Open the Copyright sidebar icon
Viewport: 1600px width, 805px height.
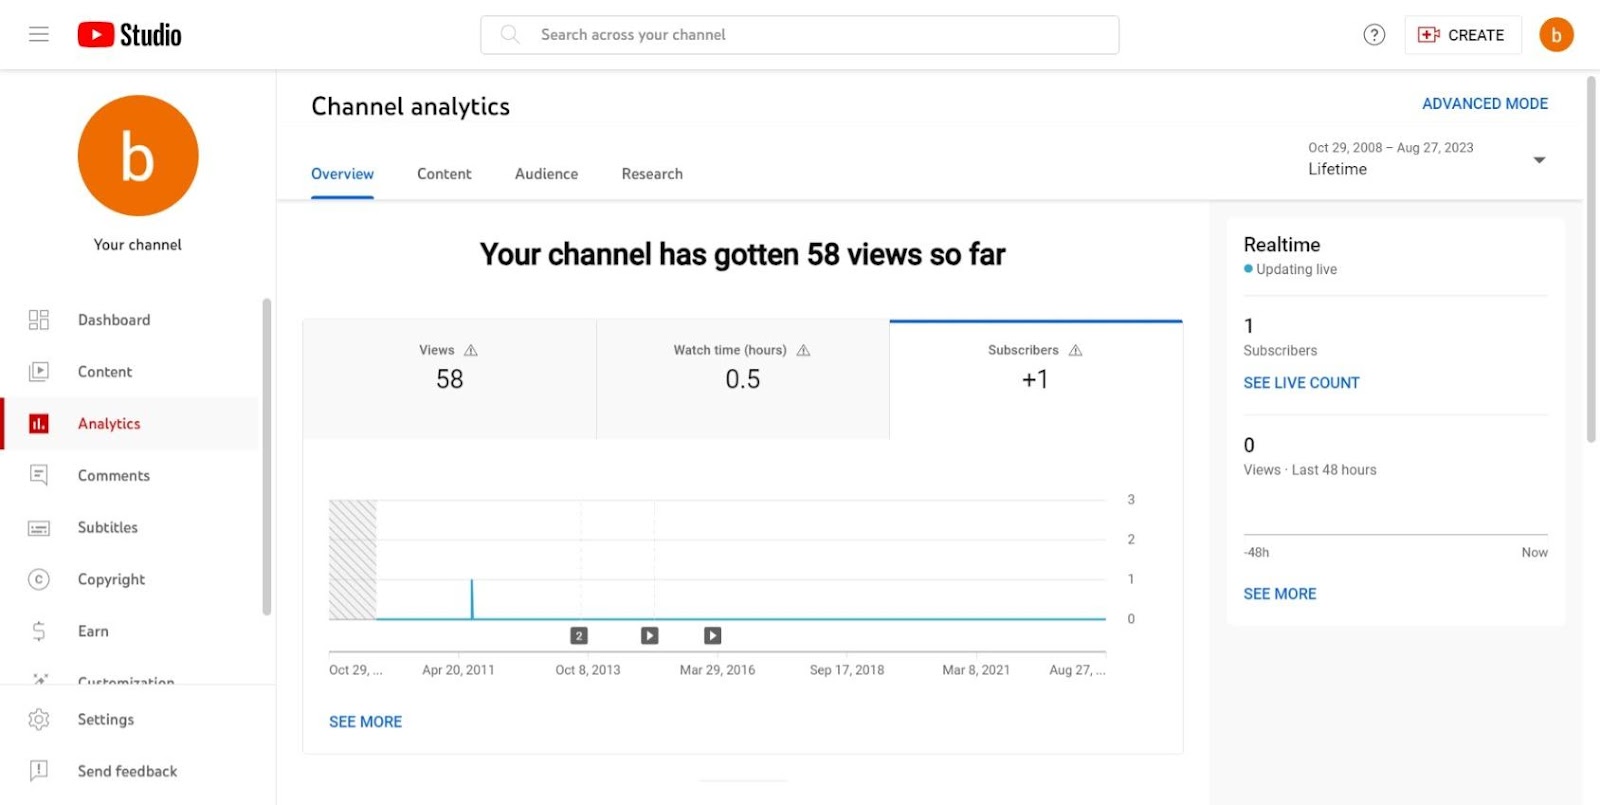(39, 579)
